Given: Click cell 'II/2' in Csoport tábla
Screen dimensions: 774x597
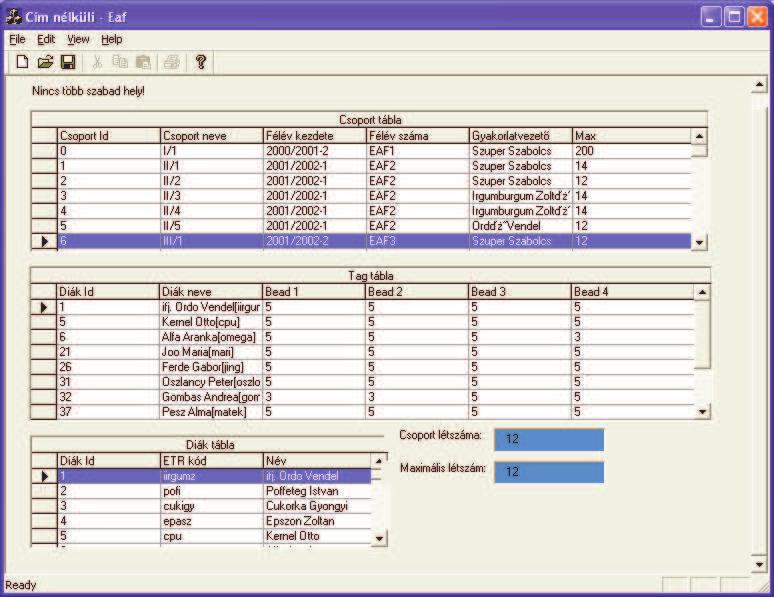Looking at the screenshot, I should 212,181.
